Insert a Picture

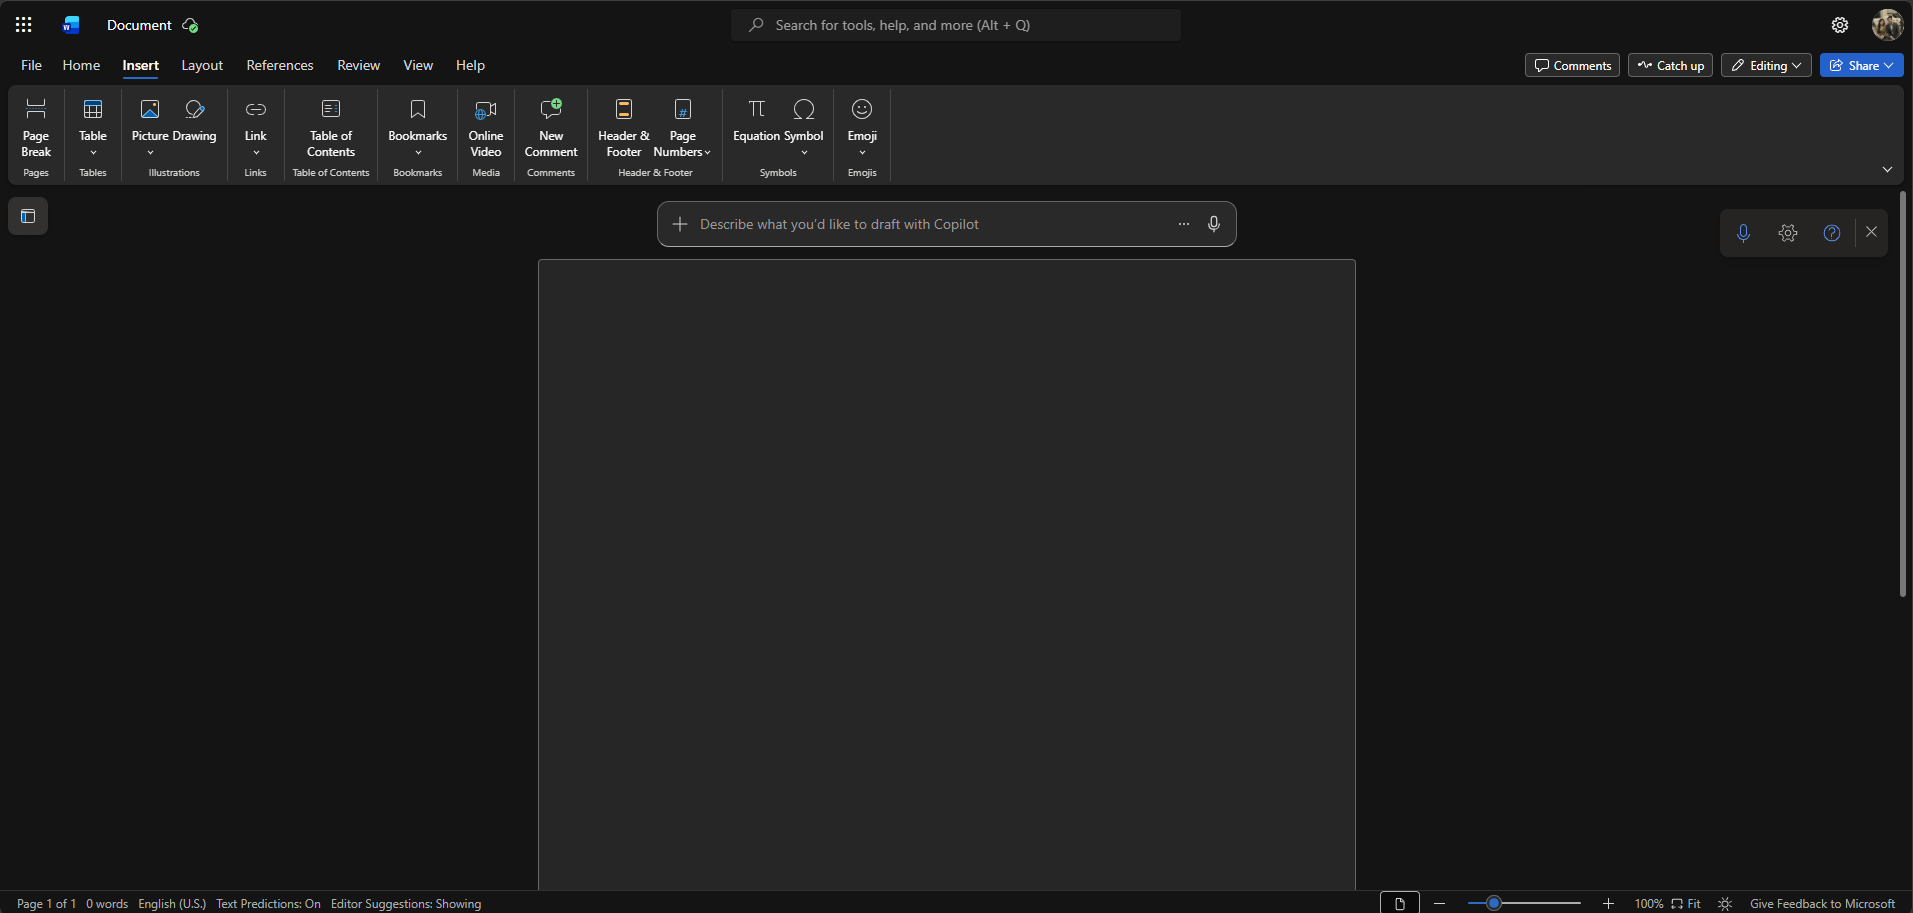(150, 120)
